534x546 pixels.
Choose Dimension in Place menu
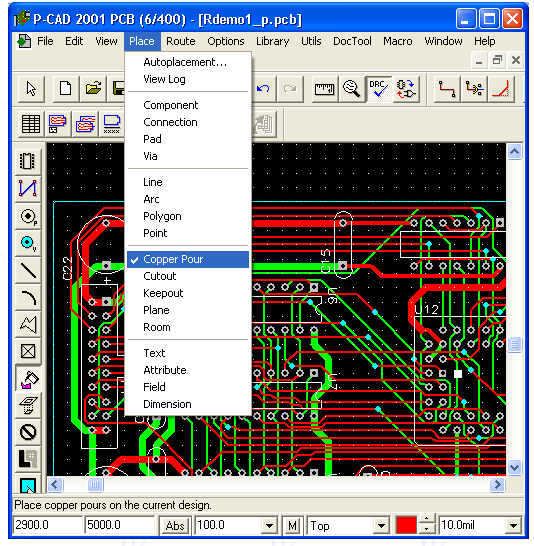click(188, 404)
